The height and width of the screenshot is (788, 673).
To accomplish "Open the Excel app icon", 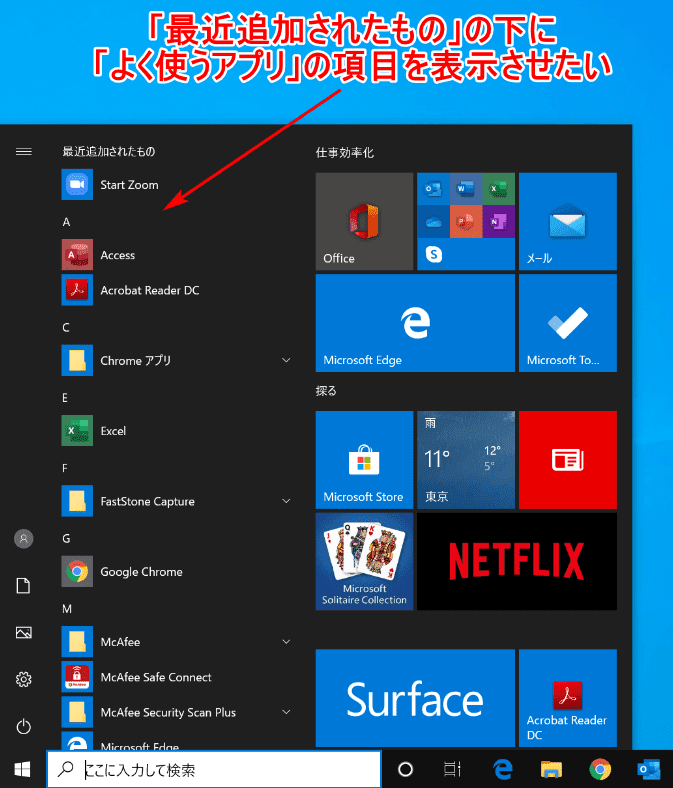I will coord(77,431).
